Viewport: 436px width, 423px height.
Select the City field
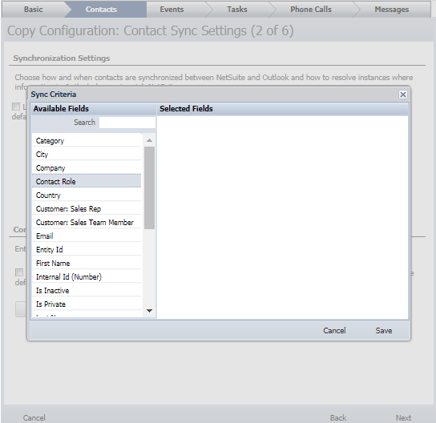click(x=86, y=154)
